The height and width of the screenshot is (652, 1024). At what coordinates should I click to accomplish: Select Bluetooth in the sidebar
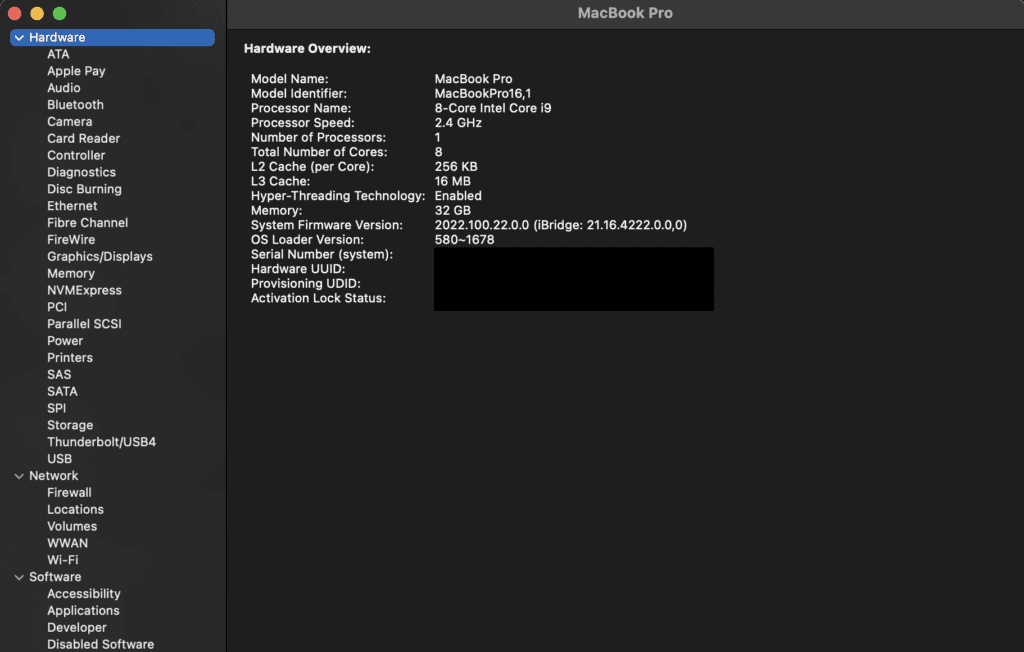pyautogui.click(x=75, y=105)
